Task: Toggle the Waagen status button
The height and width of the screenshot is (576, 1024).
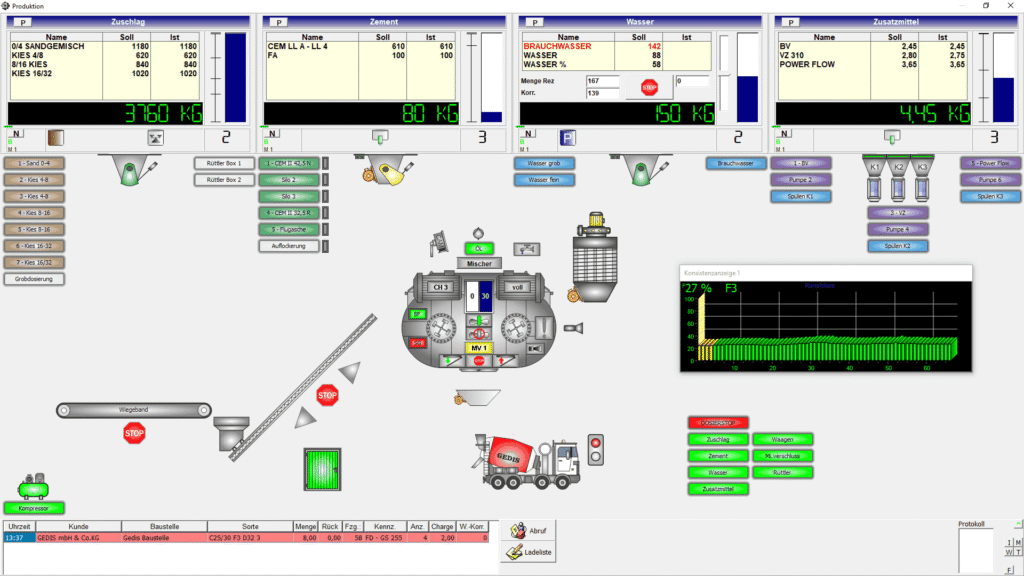Action: point(783,439)
